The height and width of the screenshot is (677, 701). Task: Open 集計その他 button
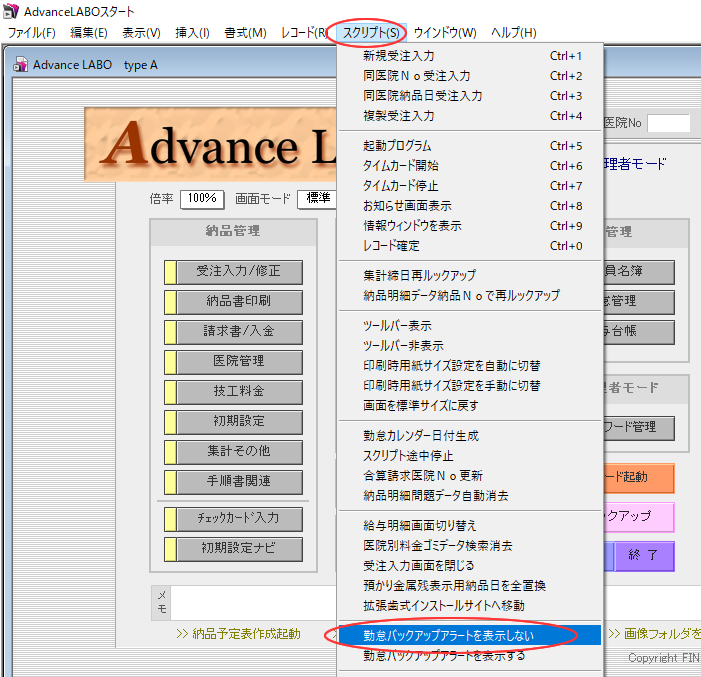click(x=233, y=452)
